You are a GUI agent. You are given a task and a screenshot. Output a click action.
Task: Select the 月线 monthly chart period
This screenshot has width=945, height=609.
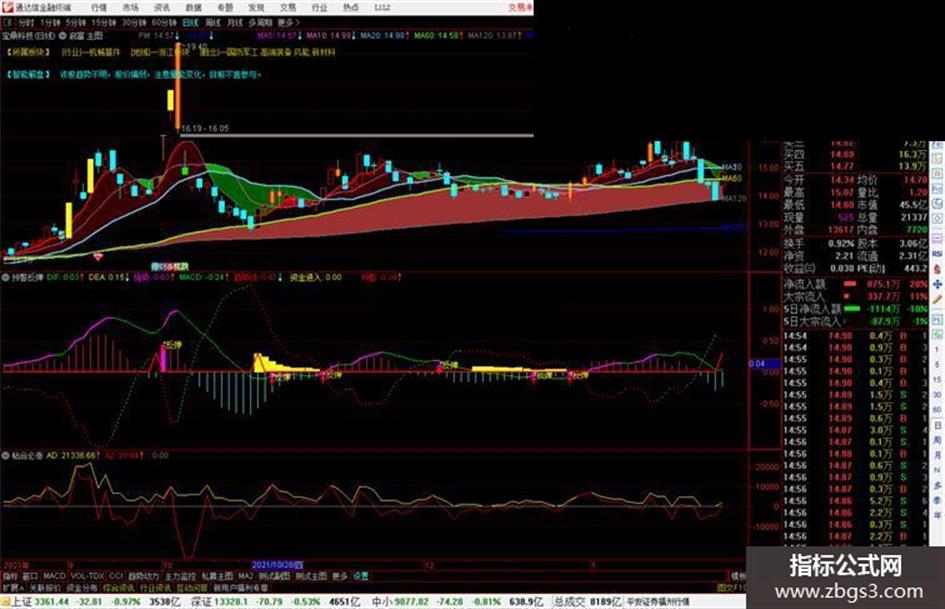234,23
